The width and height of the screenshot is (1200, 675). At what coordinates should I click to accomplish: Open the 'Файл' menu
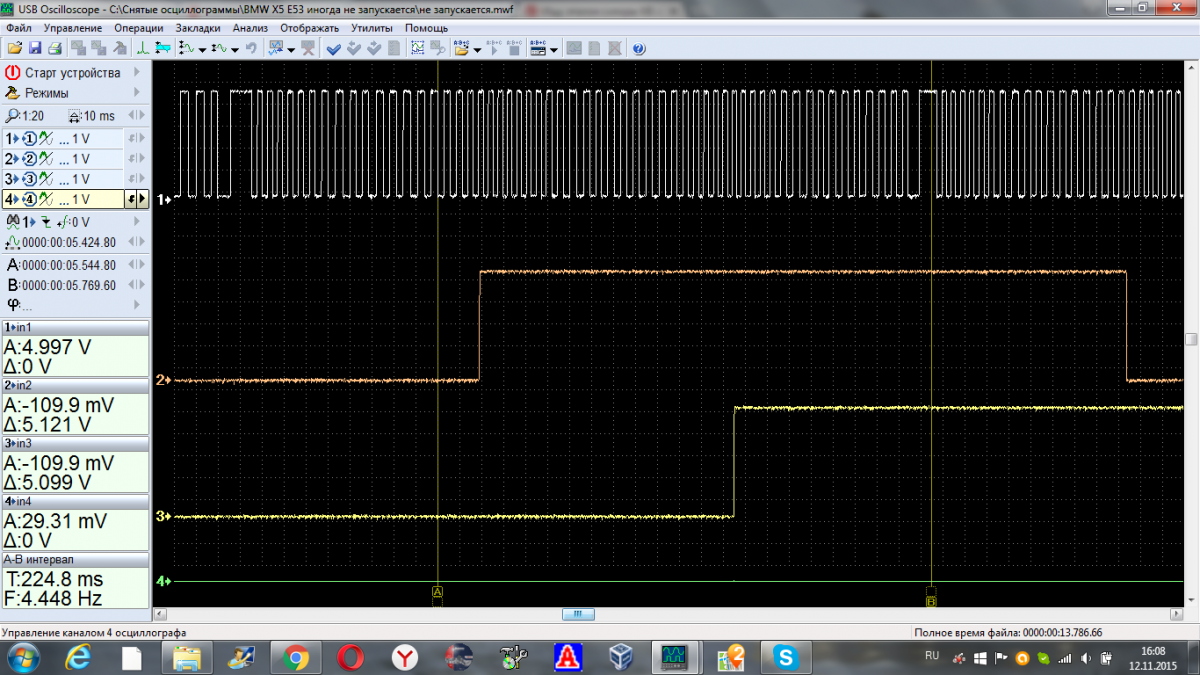[x=18, y=28]
